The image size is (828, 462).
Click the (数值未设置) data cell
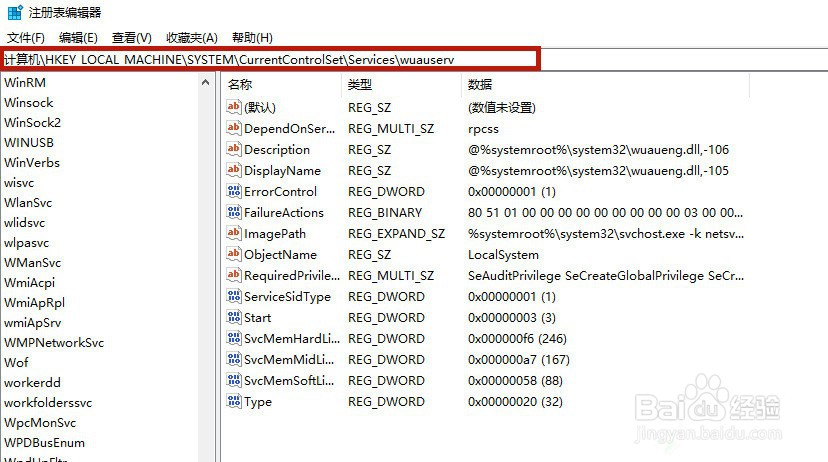(x=502, y=108)
